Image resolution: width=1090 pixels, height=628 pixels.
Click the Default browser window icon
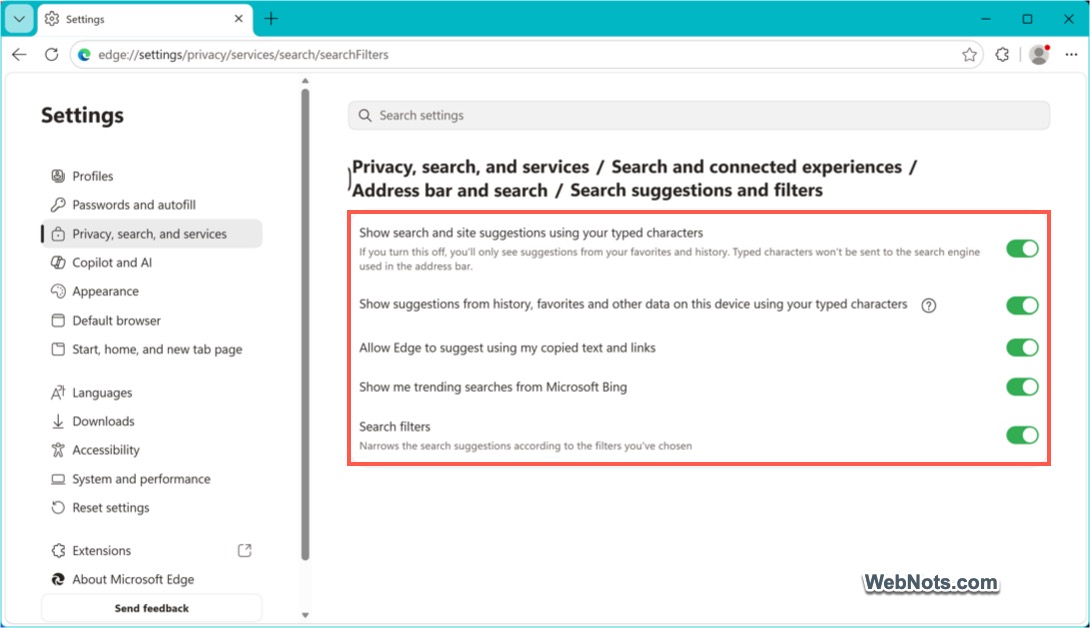pyautogui.click(x=58, y=320)
